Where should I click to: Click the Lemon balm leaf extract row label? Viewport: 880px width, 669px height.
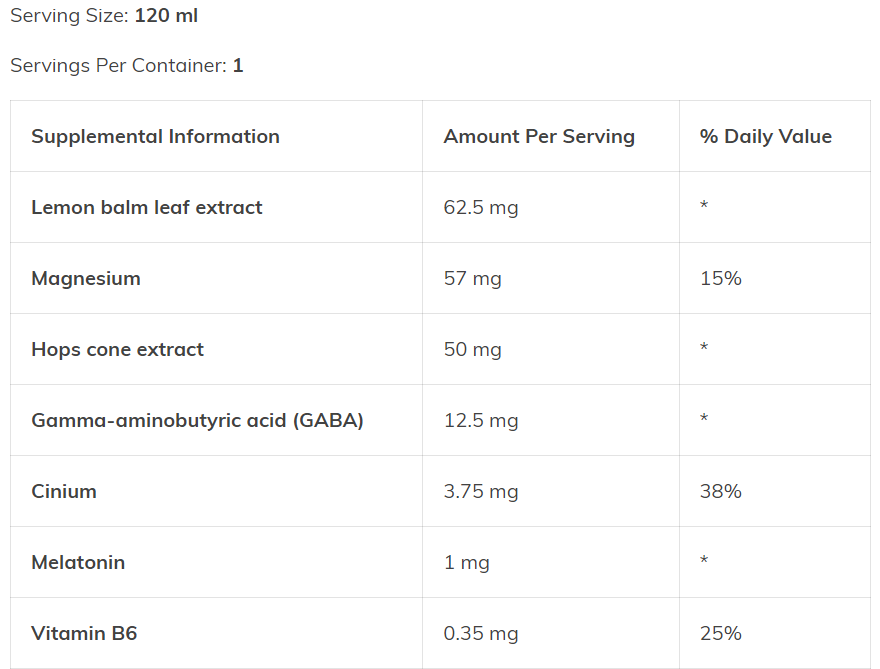coord(147,207)
